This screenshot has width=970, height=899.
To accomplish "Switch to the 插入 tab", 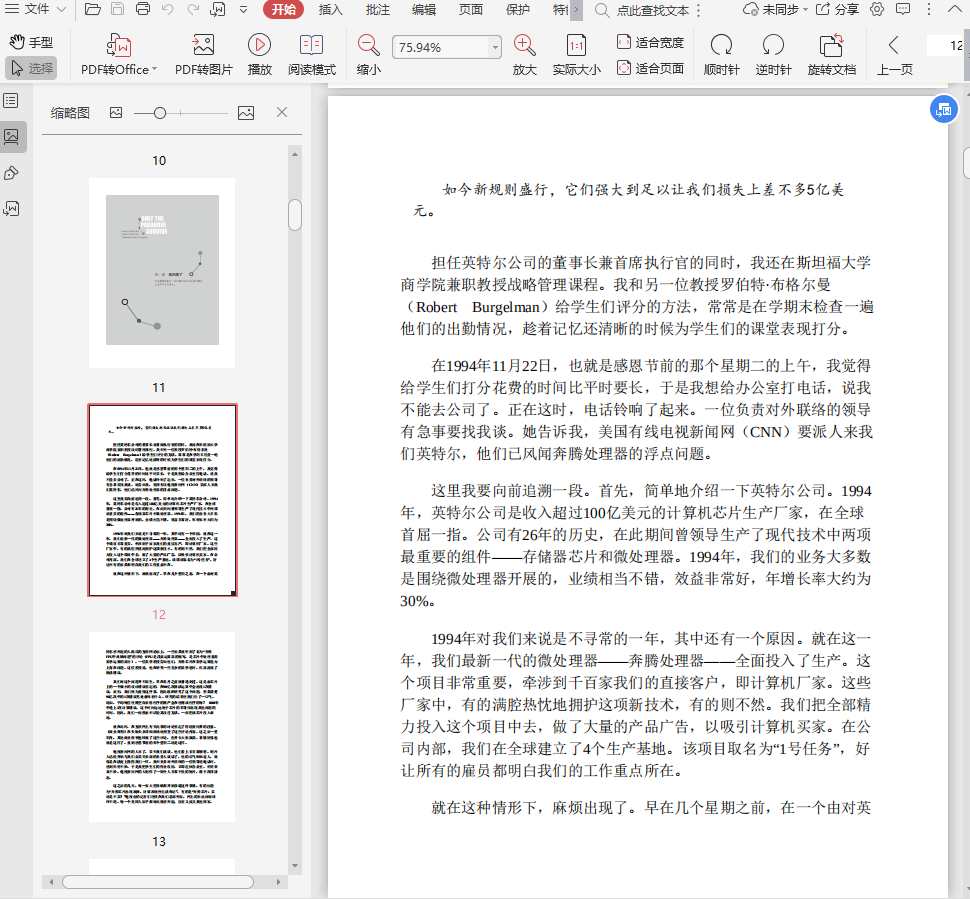I will pyautogui.click(x=330, y=9).
